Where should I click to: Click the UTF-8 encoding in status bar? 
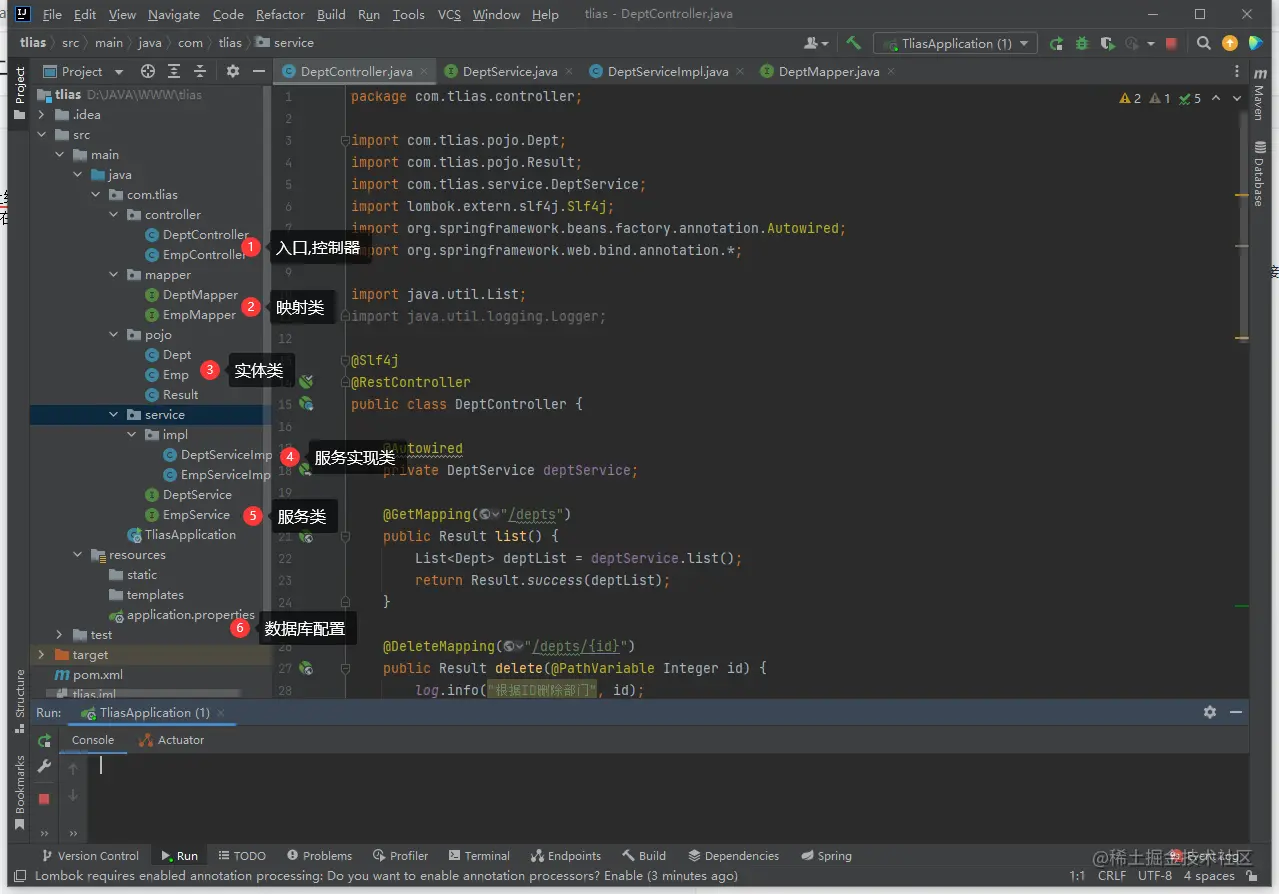pos(1154,876)
